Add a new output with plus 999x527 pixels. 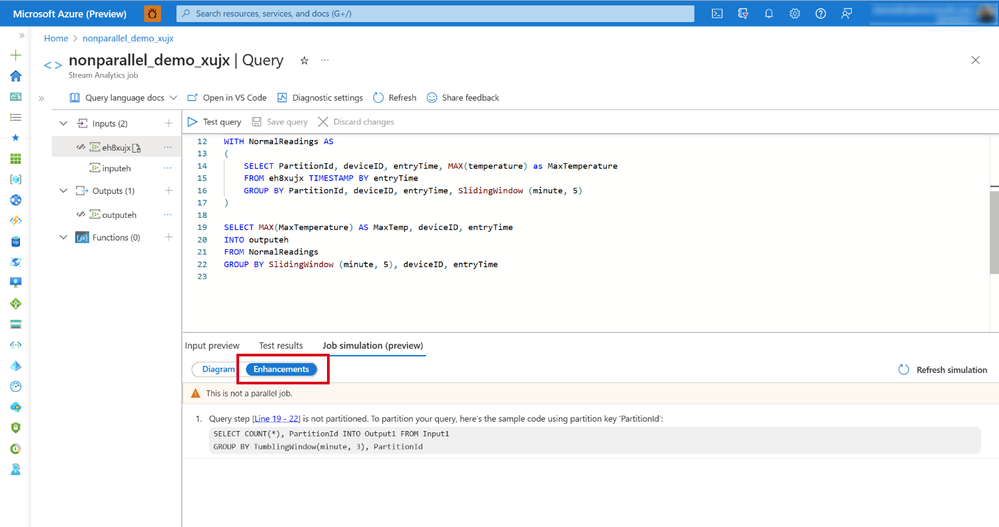tap(169, 191)
